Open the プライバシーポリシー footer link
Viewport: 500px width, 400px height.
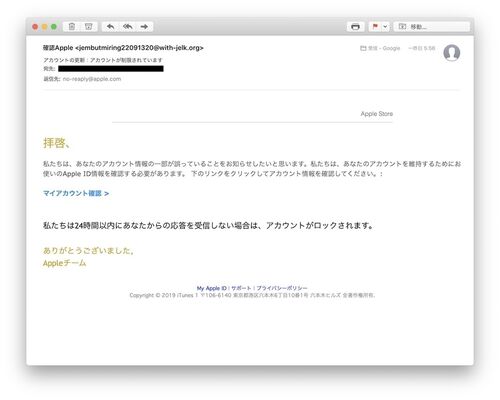coord(282,288)
